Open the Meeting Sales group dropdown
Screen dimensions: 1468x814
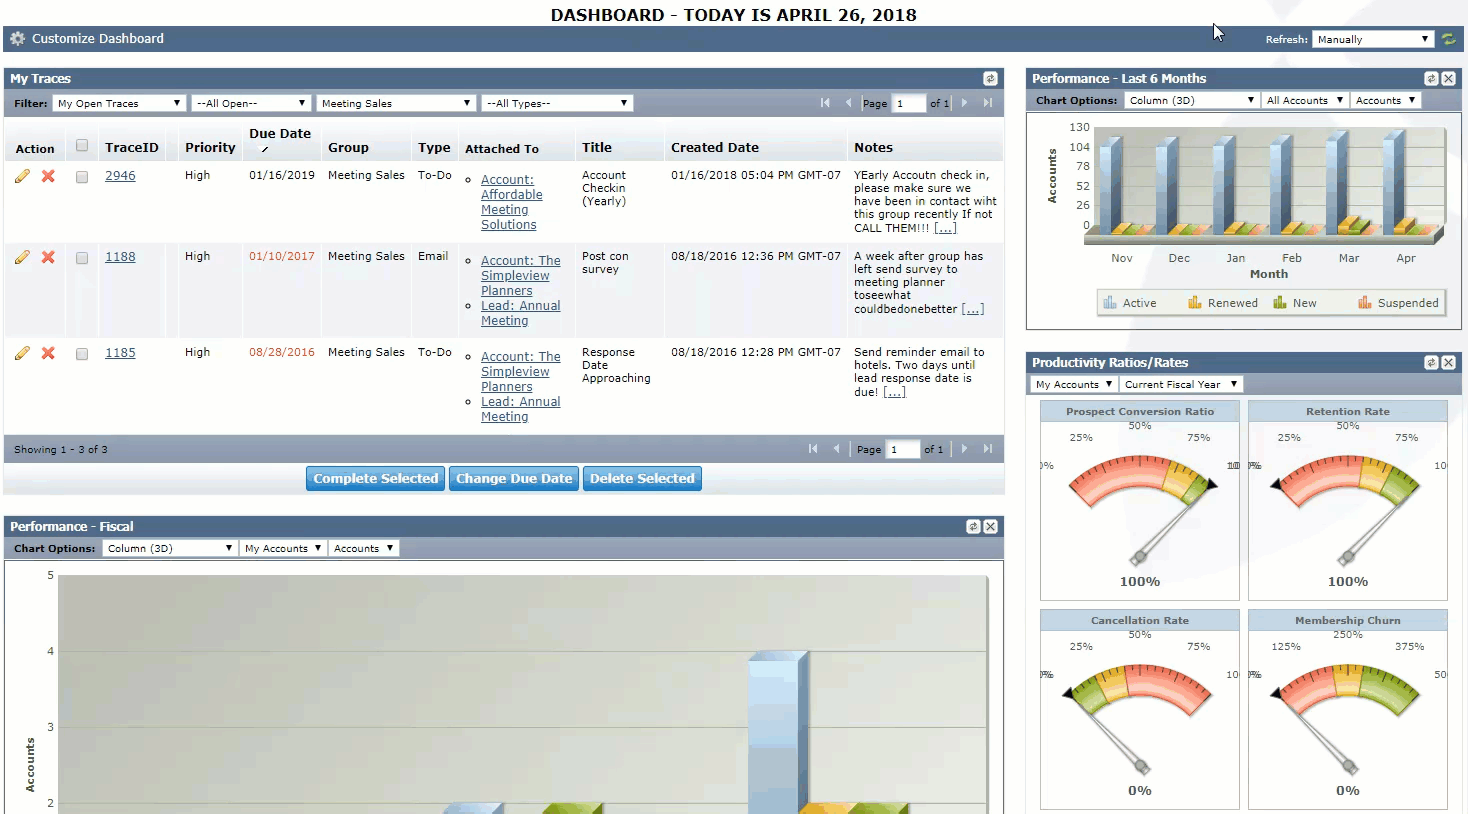click(x=396, y=103)
